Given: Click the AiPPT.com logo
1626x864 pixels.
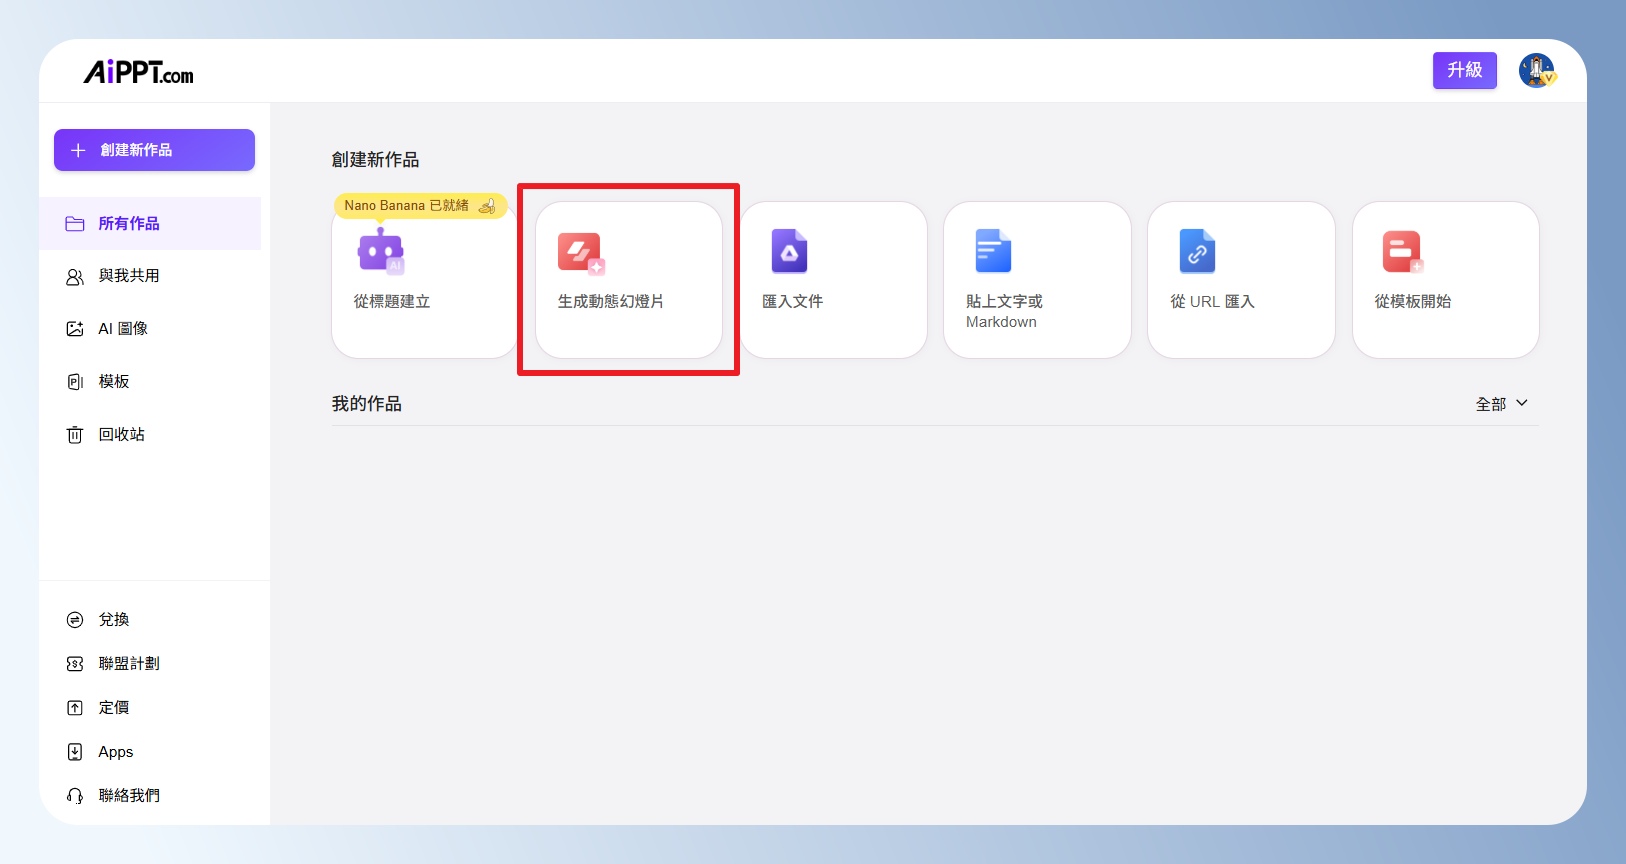Looking at the screenshot, I should (138, 72).
